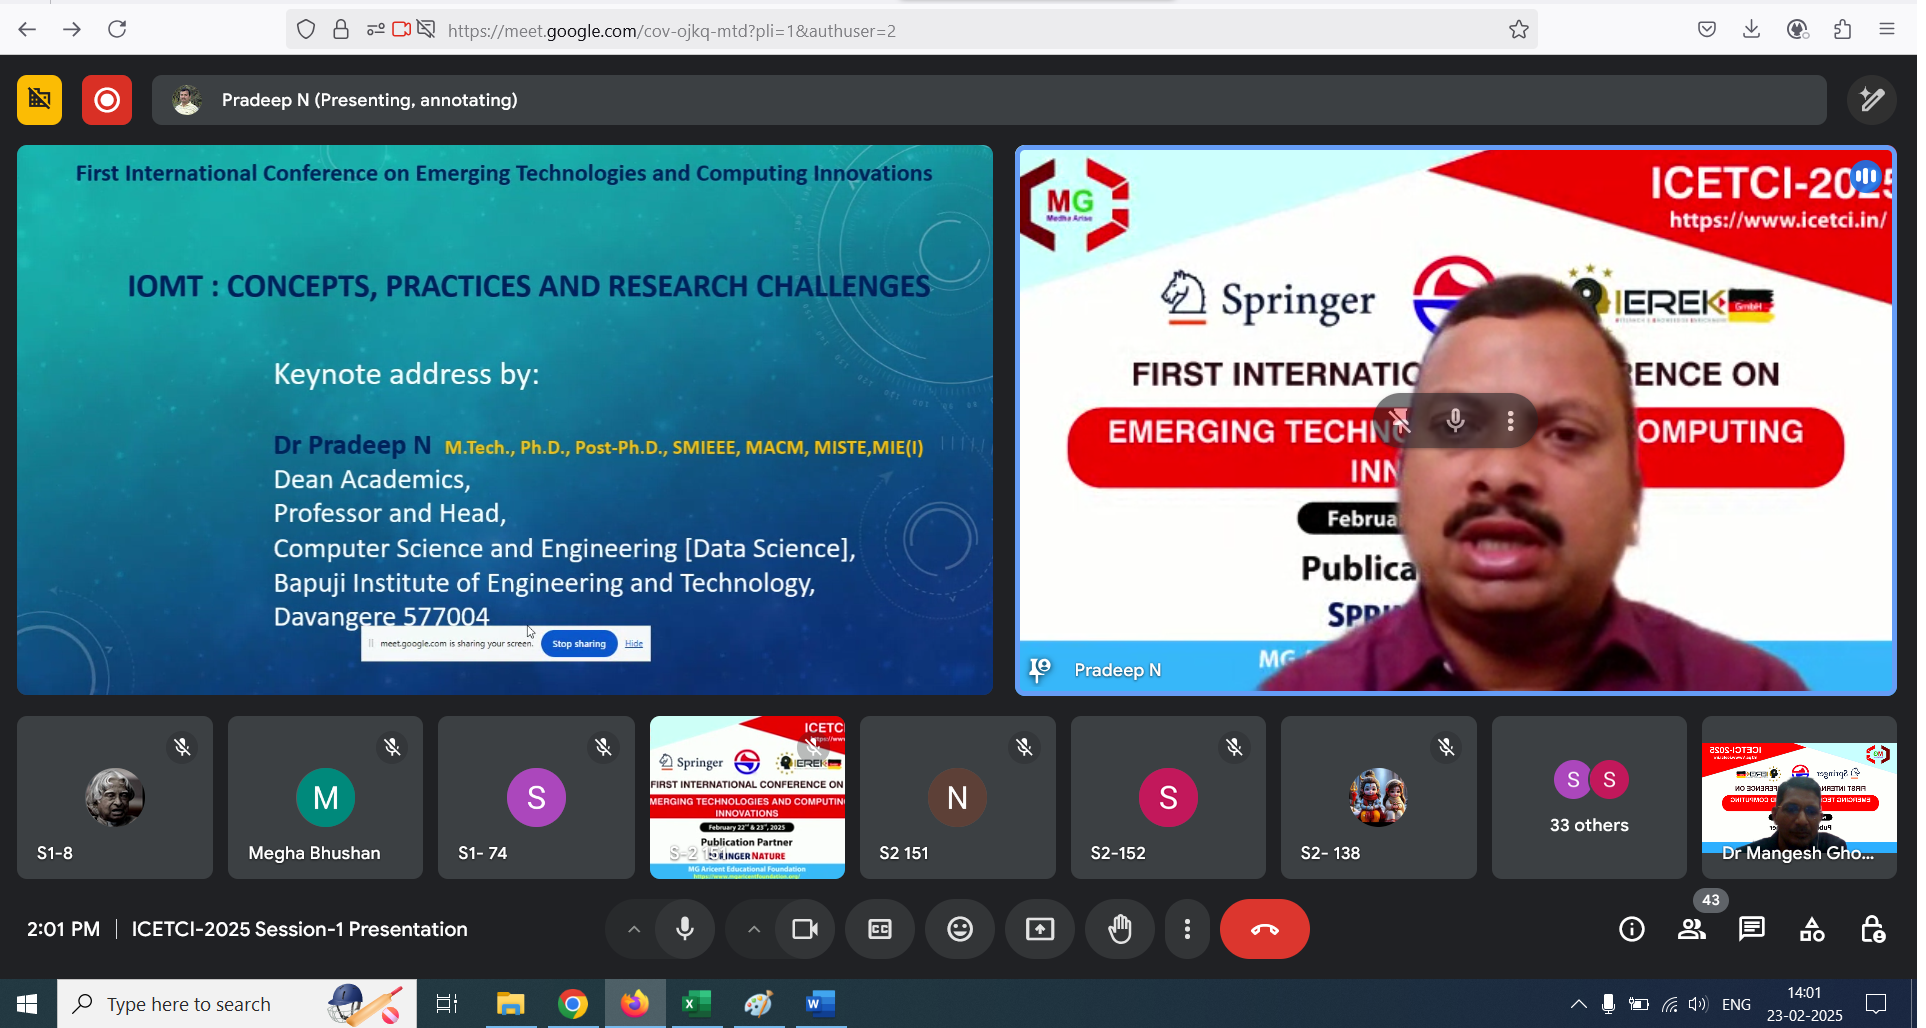
Task: Open the Windows Start menu
Action: [28, 1003]
